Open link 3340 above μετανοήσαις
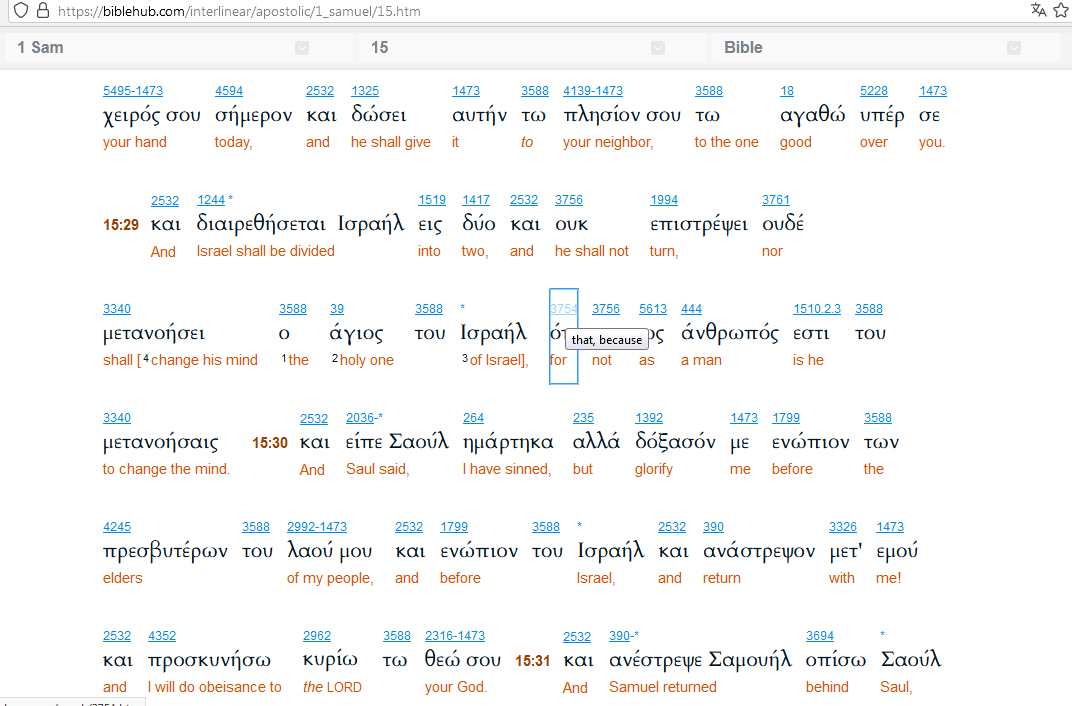The image size is (1072, 706). pyautogui.click(x=117, y=418)
